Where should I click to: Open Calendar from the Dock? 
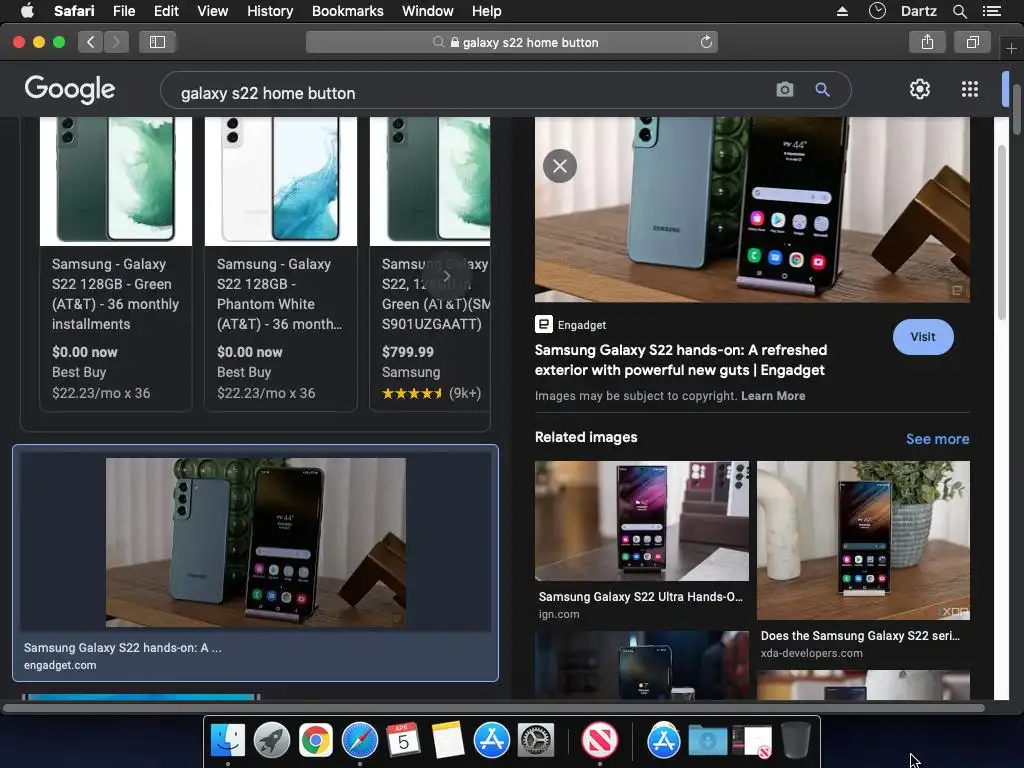(403, 740)
